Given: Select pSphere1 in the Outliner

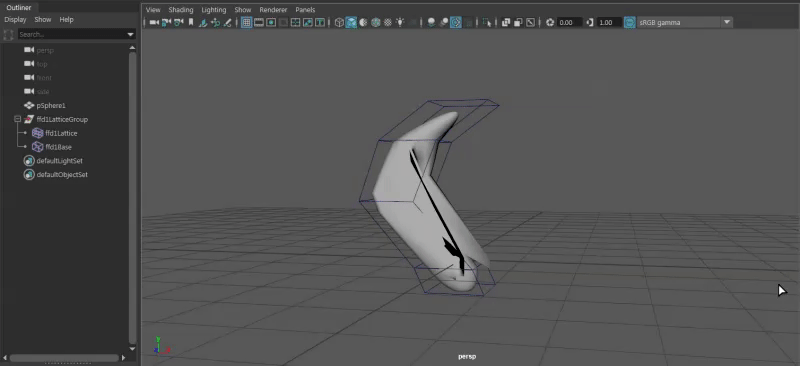Looking at the screenshot, I should 51,105.
